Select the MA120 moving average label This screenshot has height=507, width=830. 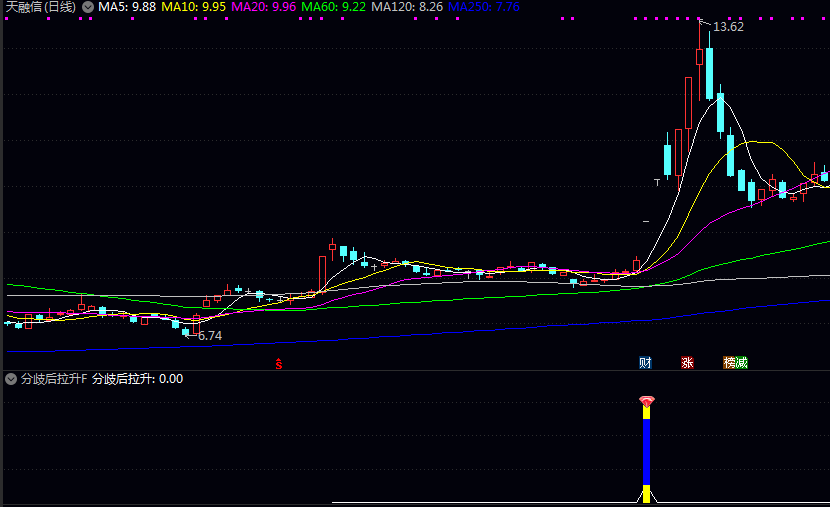pos(407,7)
